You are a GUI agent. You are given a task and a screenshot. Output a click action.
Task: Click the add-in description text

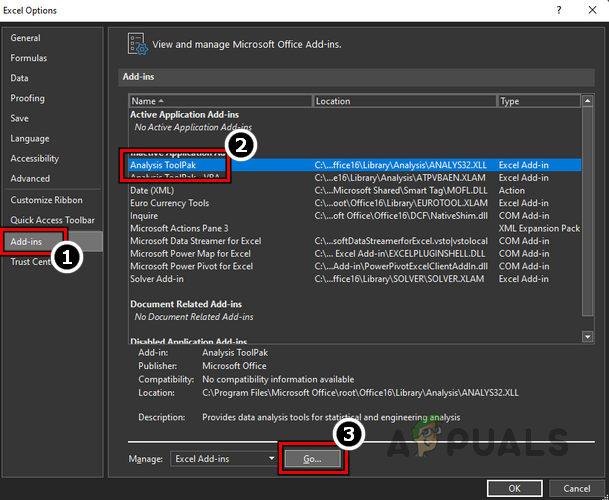[x=331, y=418]
